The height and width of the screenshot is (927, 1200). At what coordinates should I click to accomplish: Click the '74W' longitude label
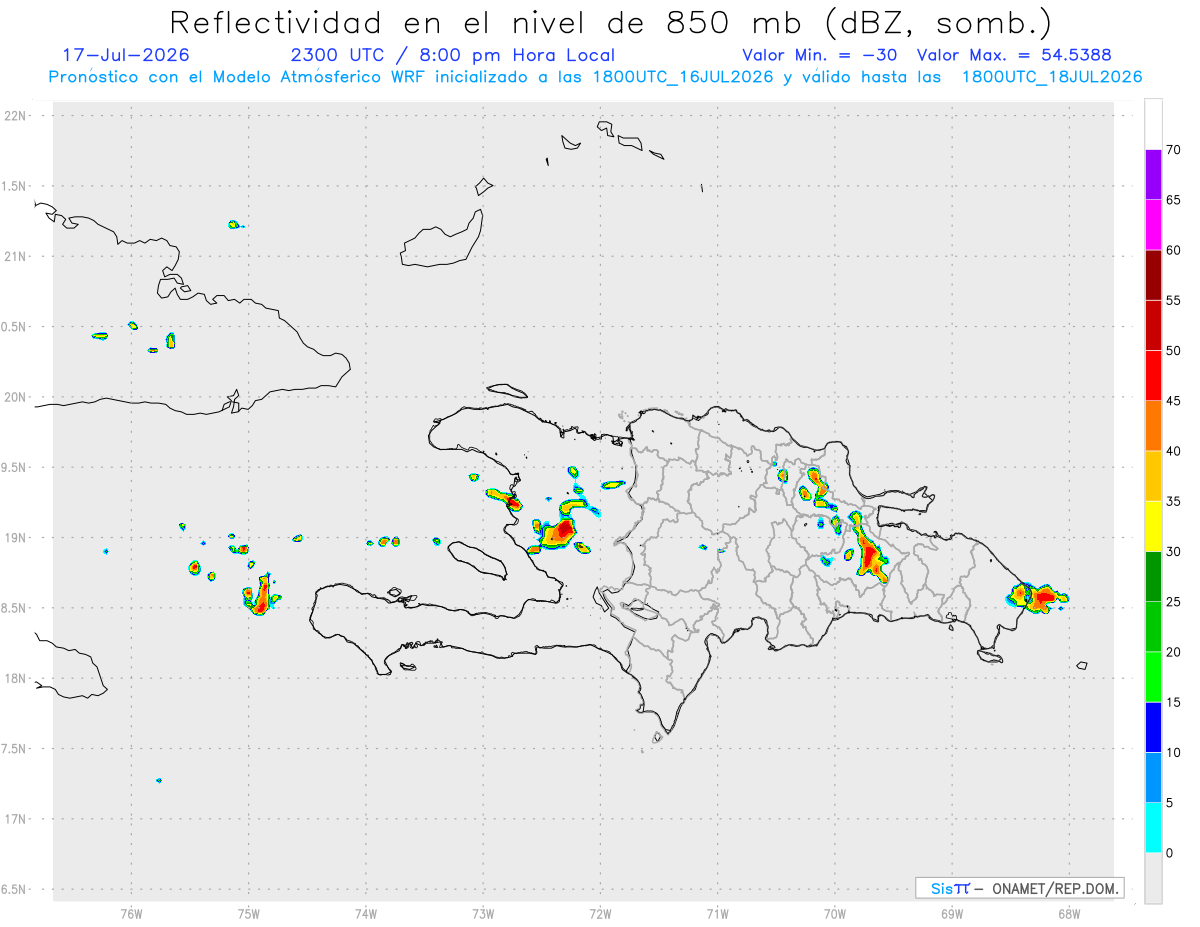tap(366, 913)
